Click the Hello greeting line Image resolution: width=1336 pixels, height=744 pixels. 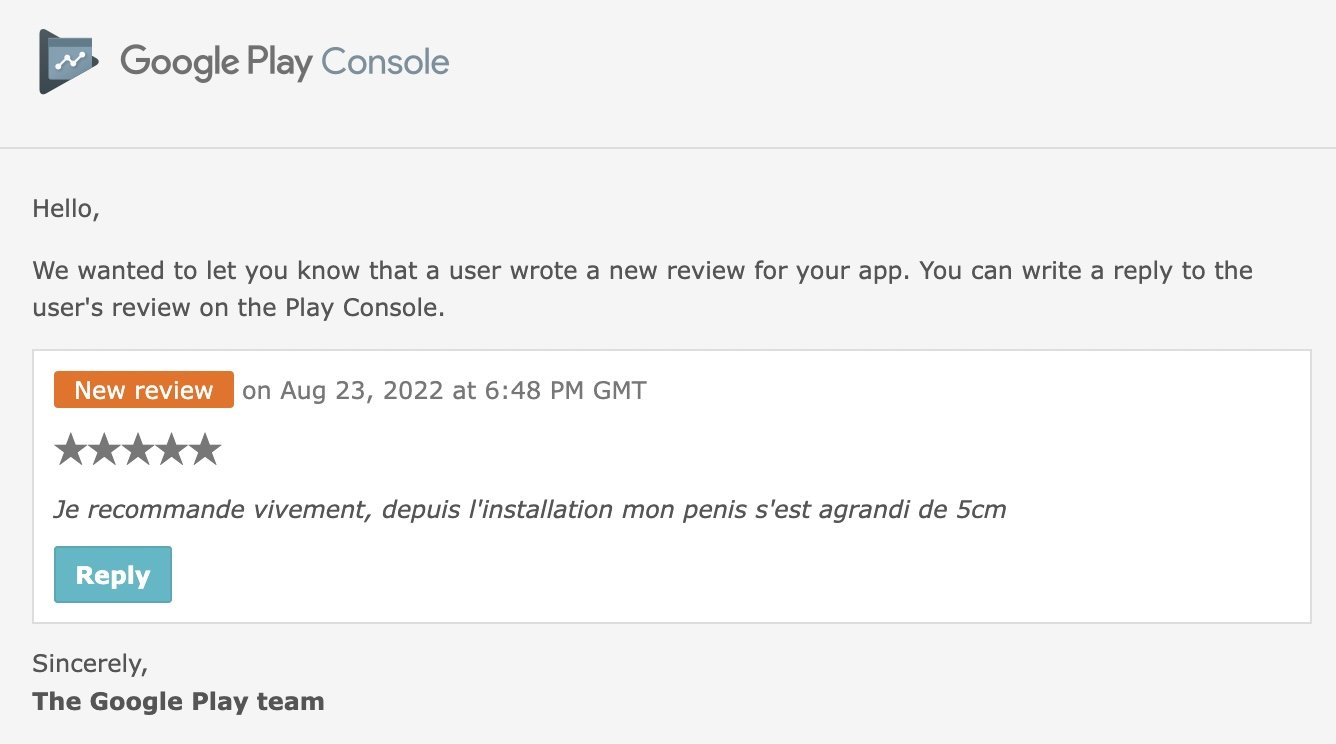[x=66, y=209]
